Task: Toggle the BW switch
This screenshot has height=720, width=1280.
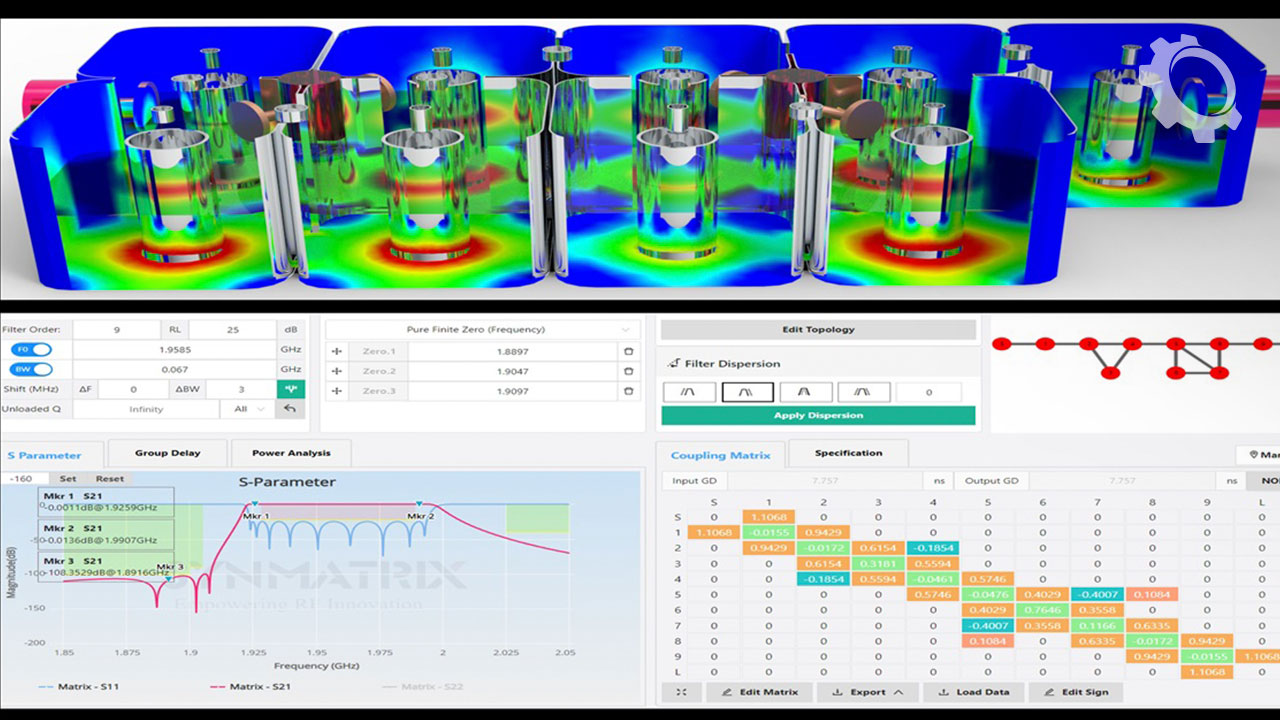Action: pyautogui.click(x=32, y=369)
